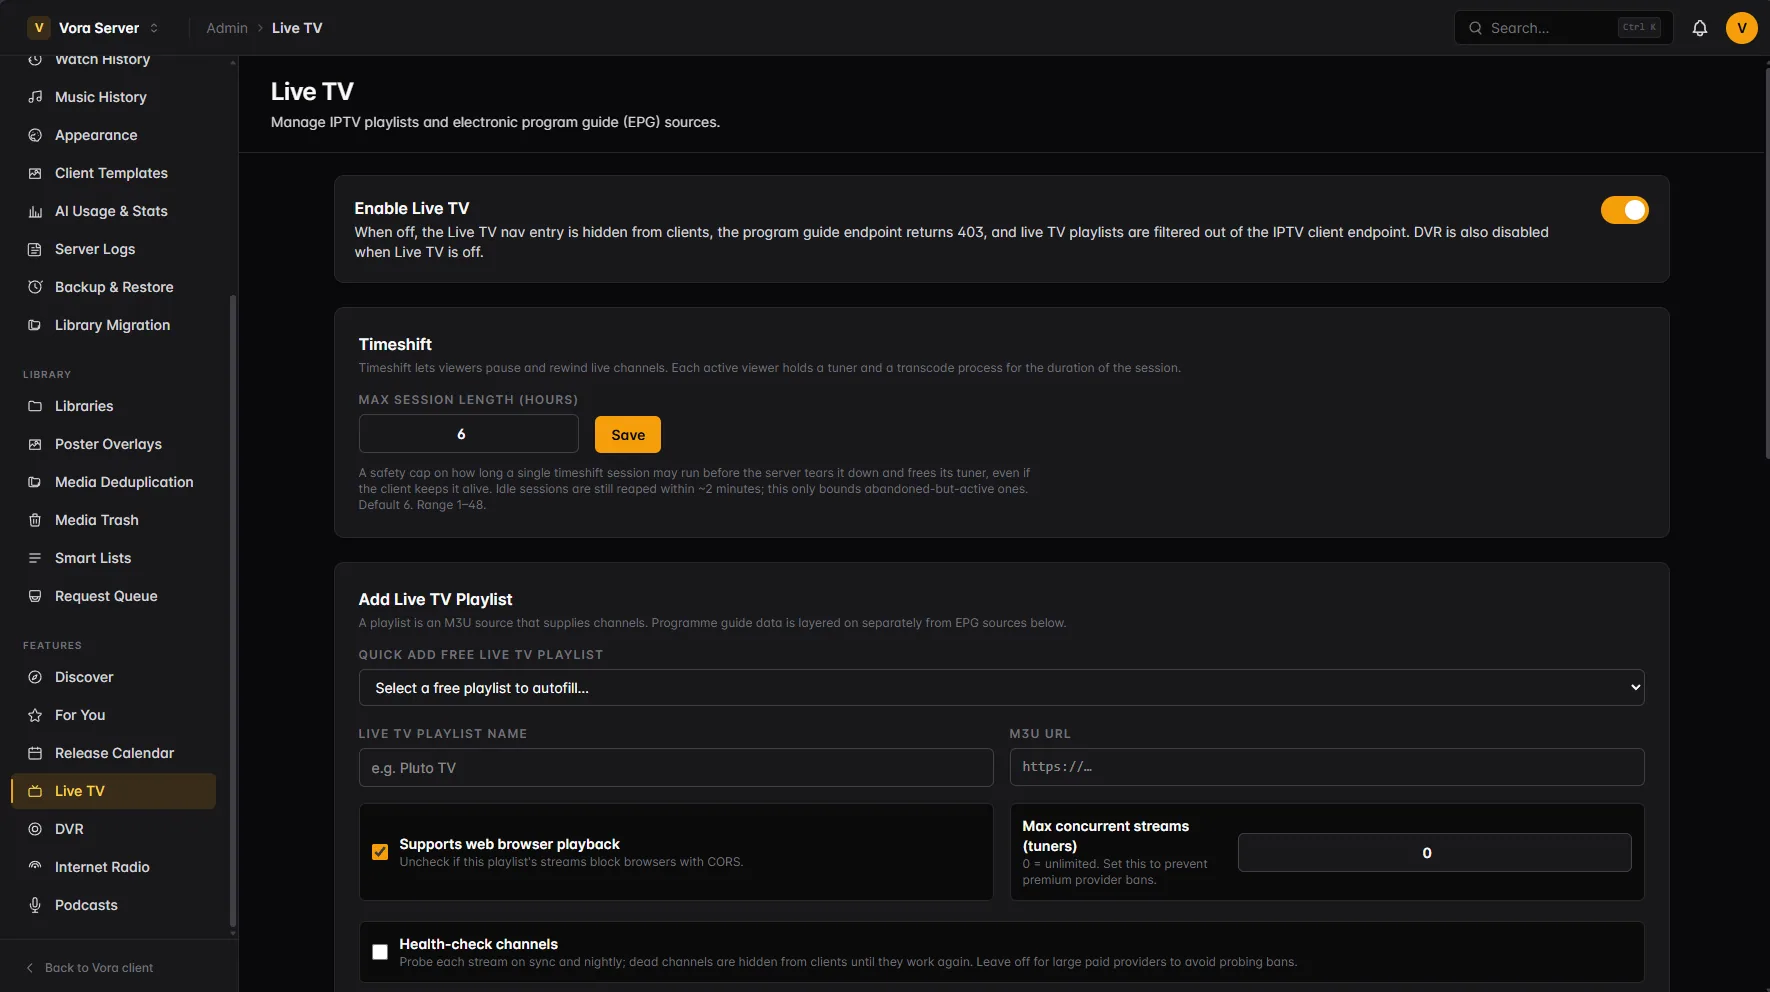
Task: Open the user avatar menu
Action: click(x=1742, y=28)
